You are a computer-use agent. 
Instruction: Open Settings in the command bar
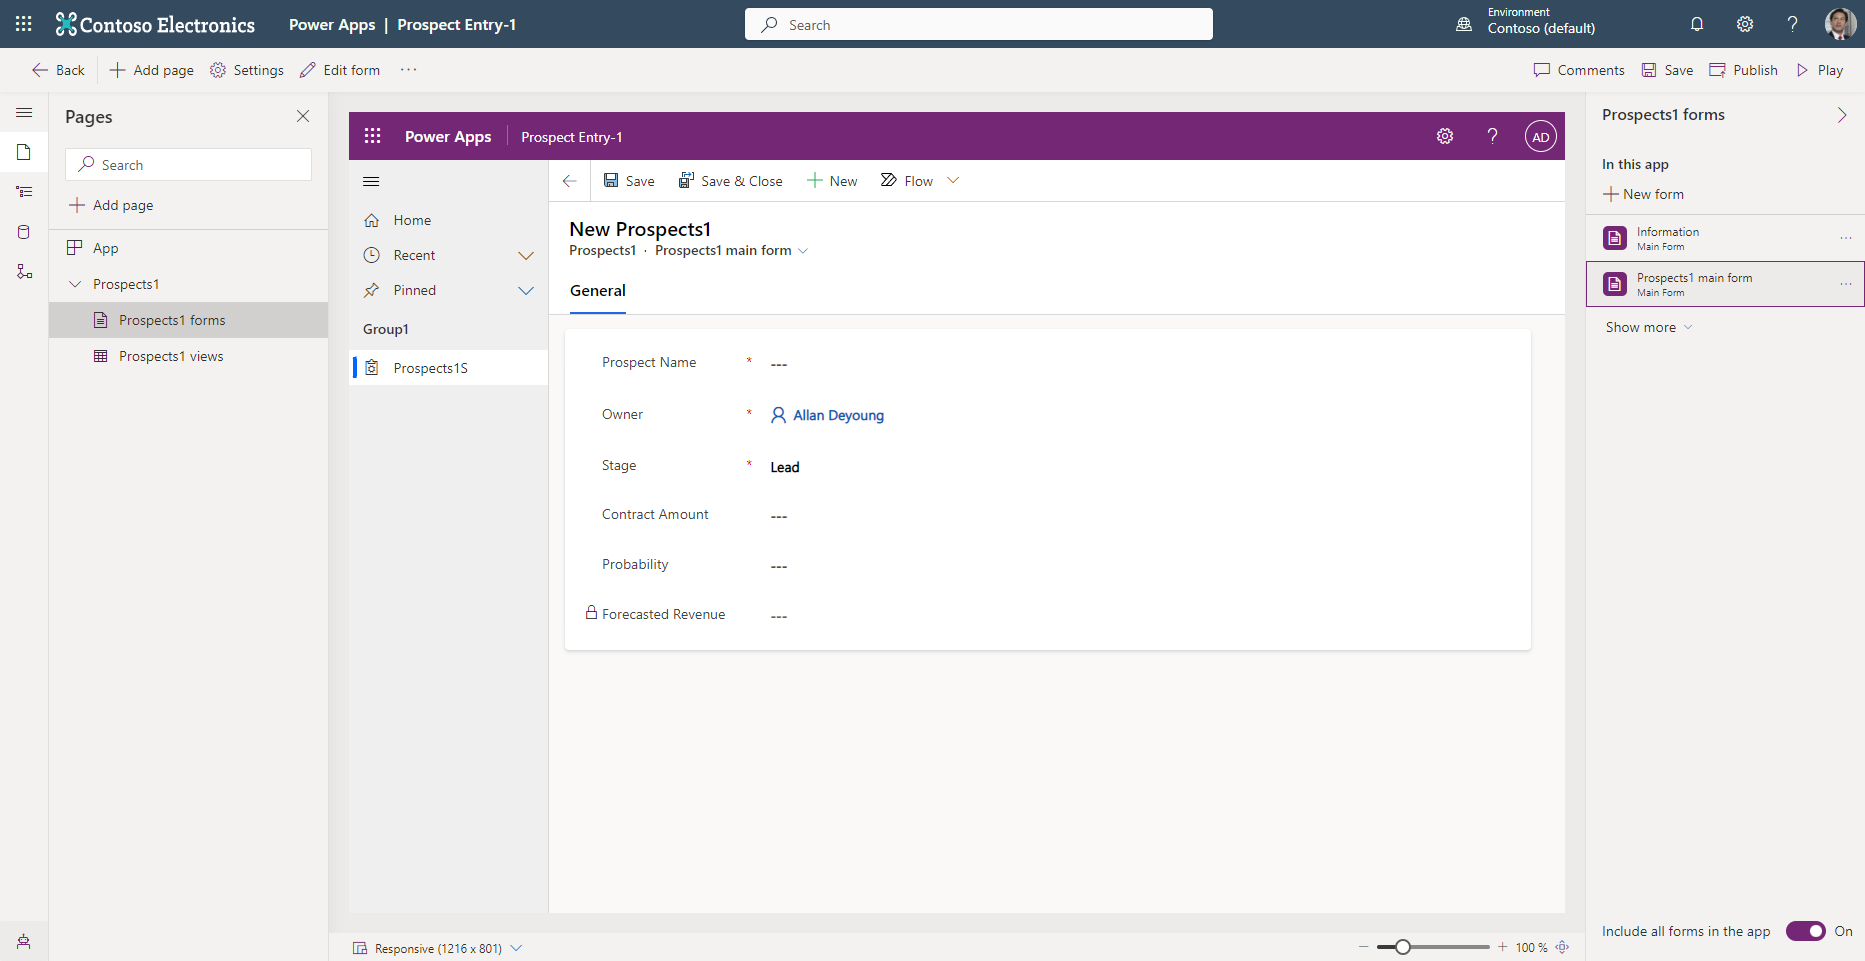[247, 70]
